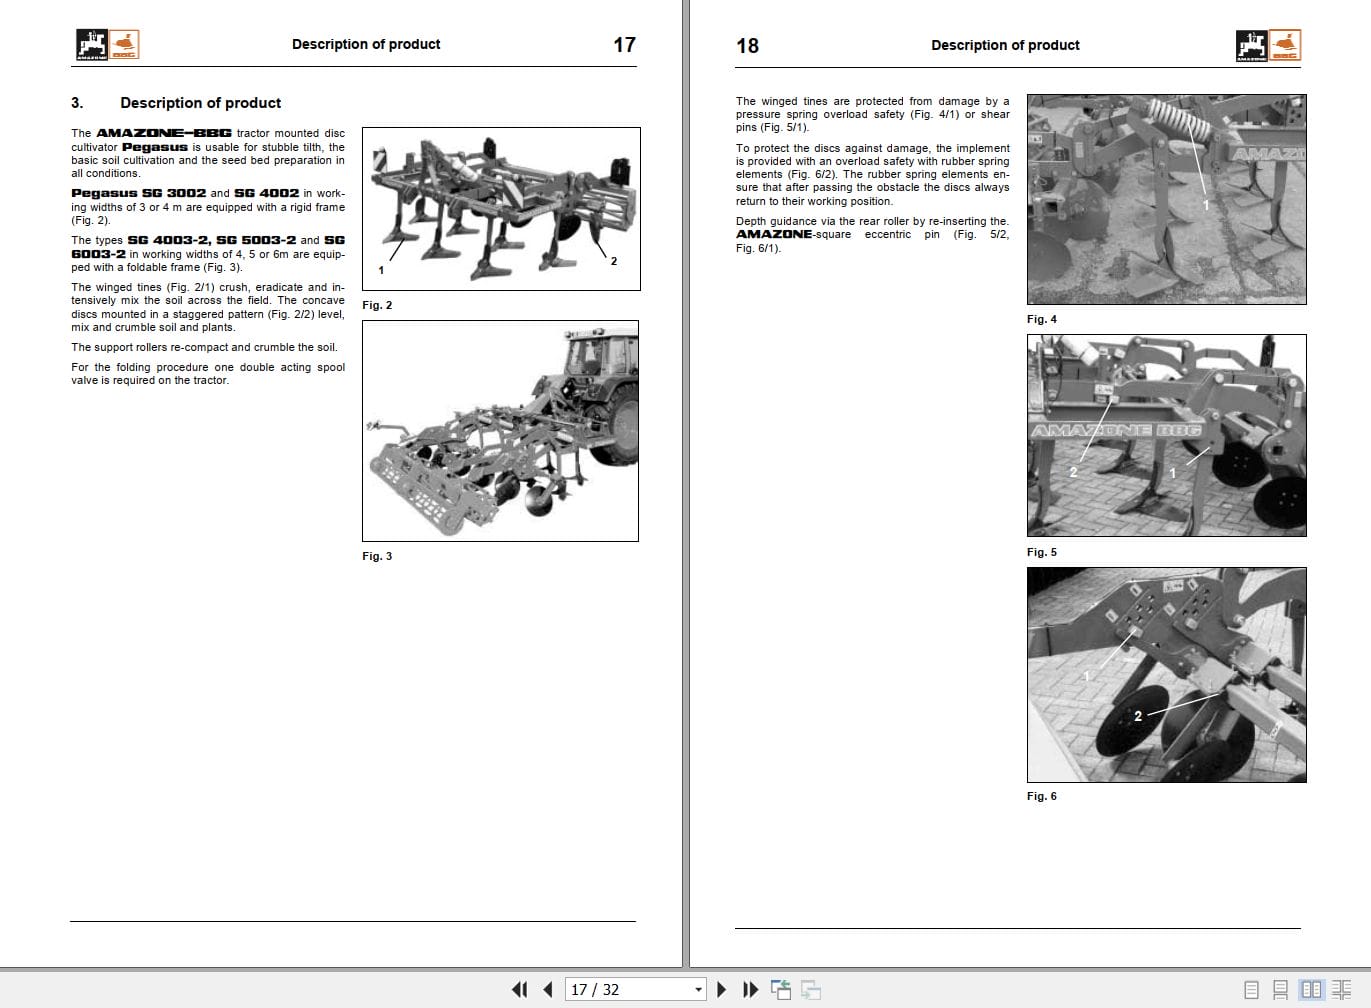Click the paragraph starting 'The winged tines are protected'
Screen dimensions: 1371x1008
pos(873,114)
